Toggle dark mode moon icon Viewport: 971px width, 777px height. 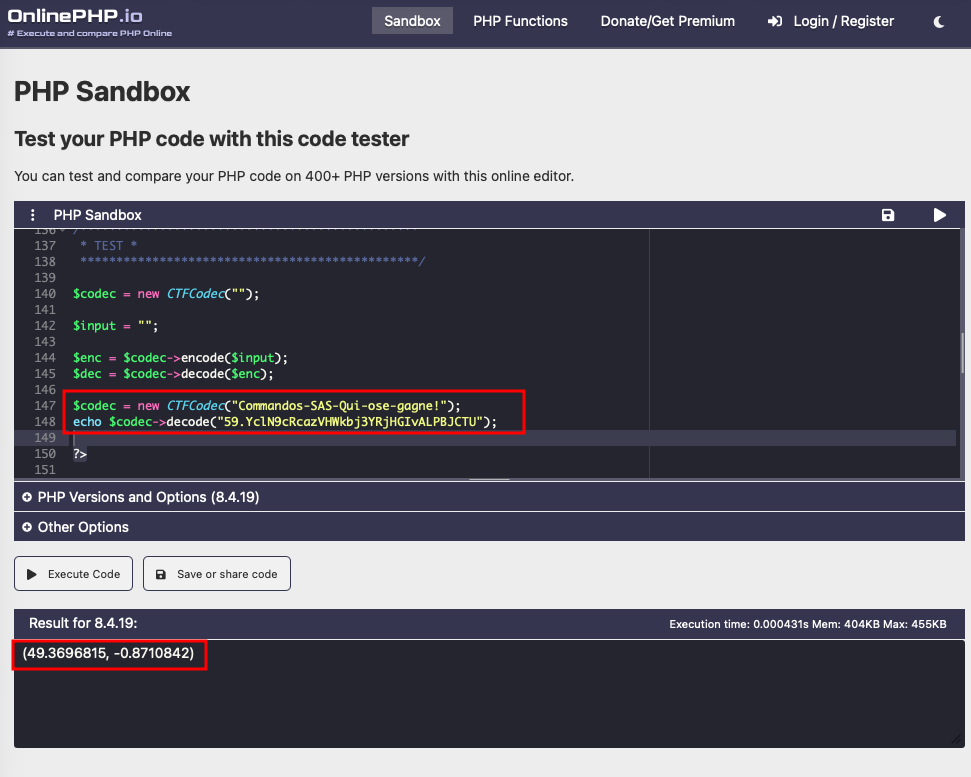(x=939, y=22)
